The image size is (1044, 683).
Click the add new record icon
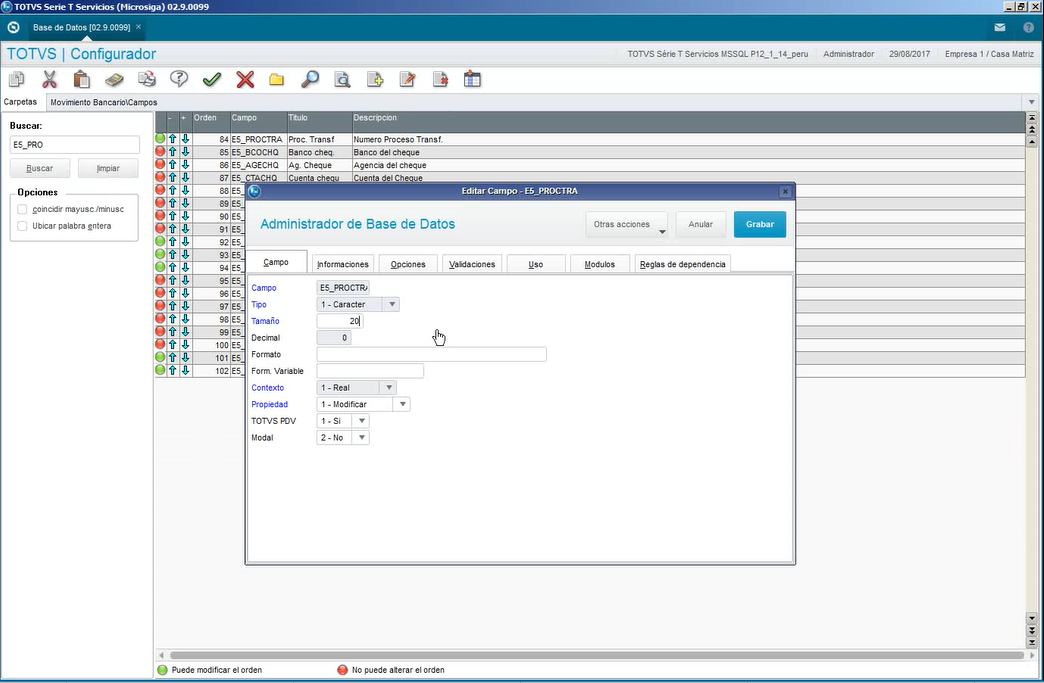click(x=375, y=80)
